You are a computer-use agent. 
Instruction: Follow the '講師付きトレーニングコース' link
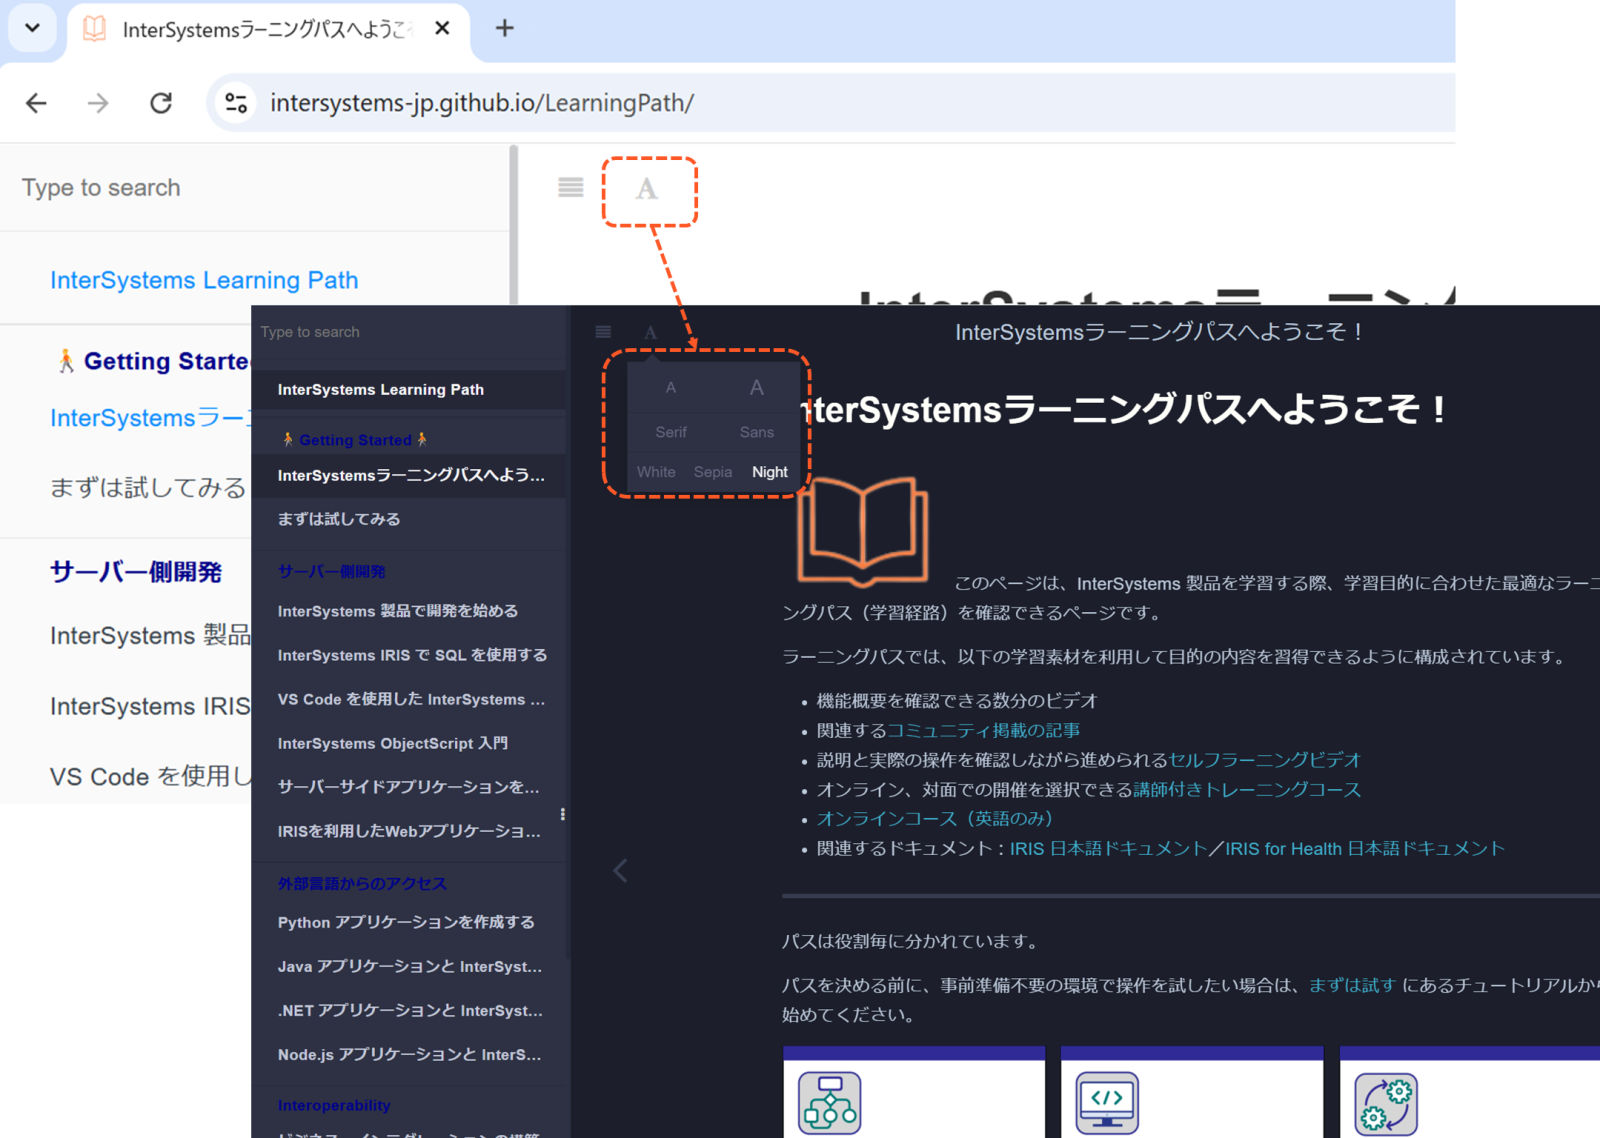click(x=1246, y=790)
